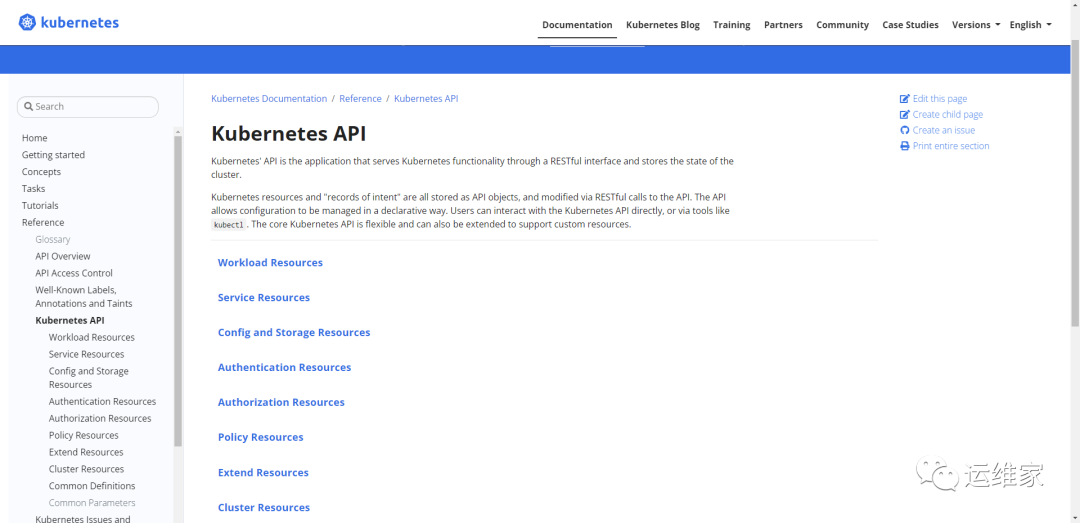Open Policy Resources in sidebar
Image resolution: width=1080 pixels, height=523 pixels.
[83, 435]
